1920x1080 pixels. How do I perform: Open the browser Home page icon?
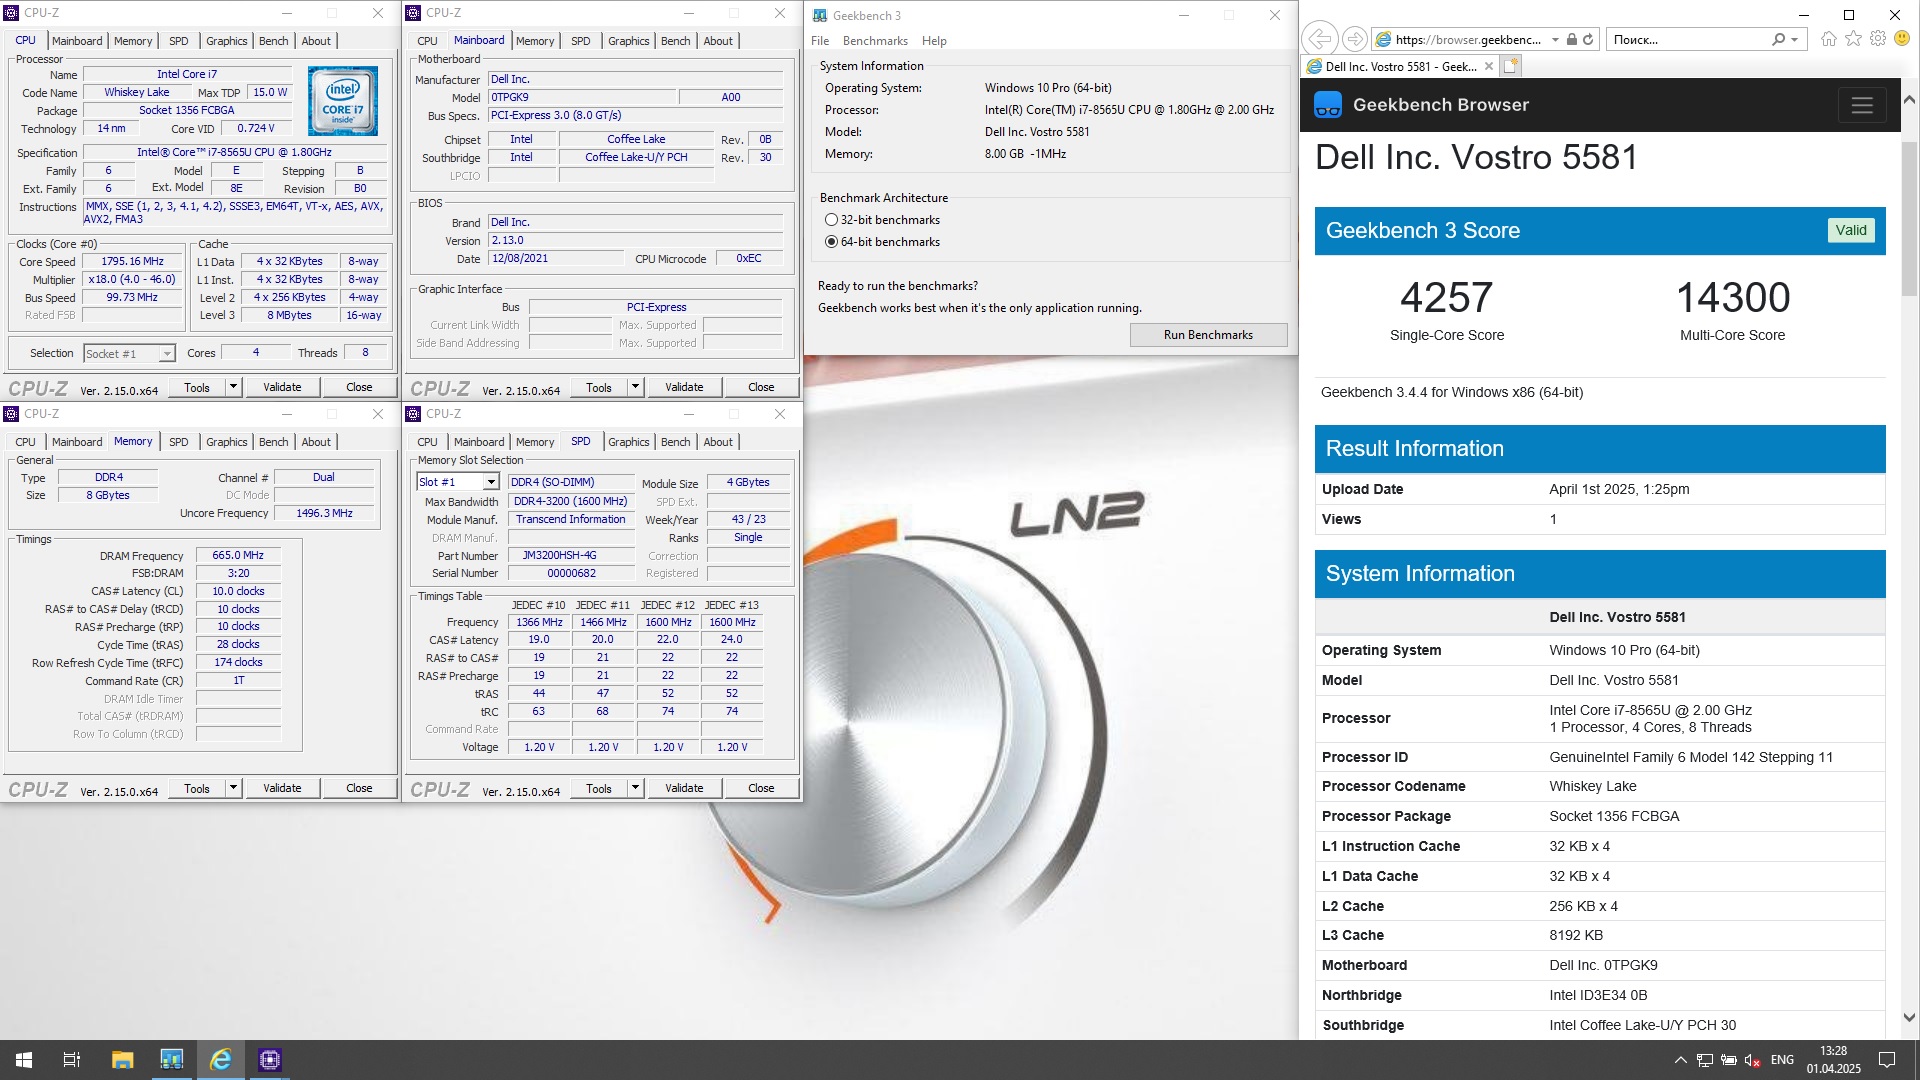click(1829, 39)
